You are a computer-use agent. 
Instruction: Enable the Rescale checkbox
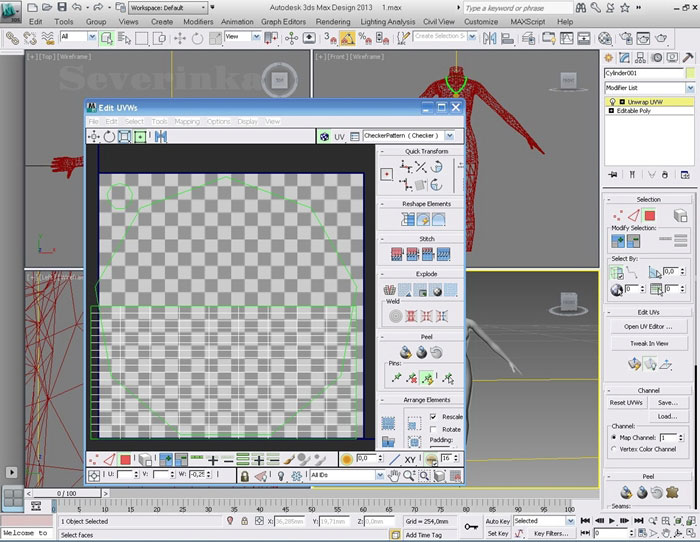click(432, 416)
